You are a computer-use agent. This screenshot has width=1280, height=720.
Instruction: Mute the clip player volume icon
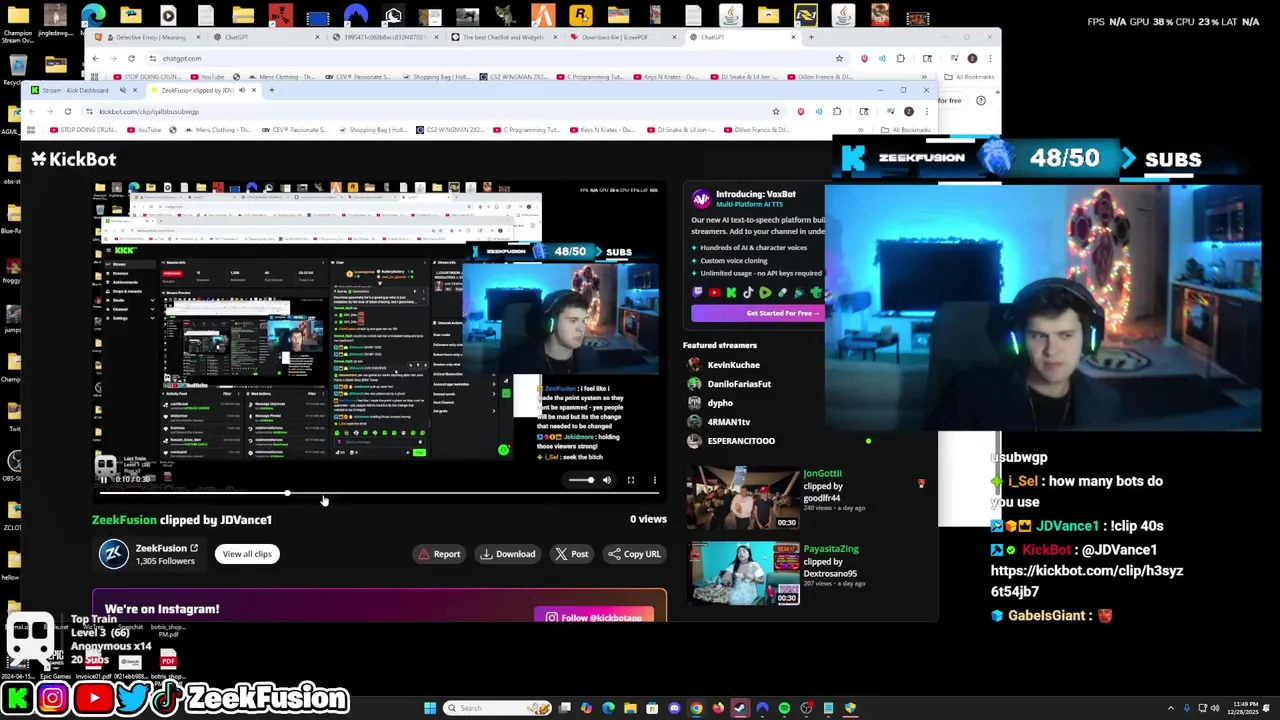pyautogui.click(x=607, y=480)
